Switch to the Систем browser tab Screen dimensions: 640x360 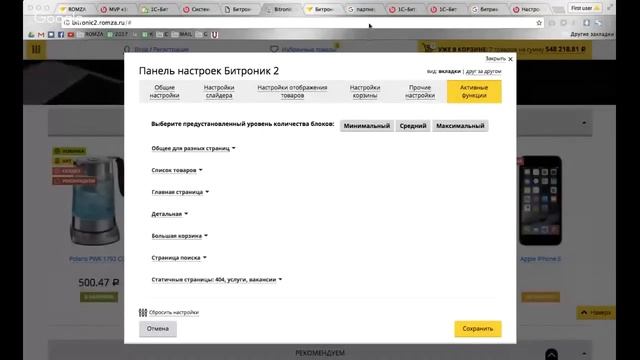197,9
